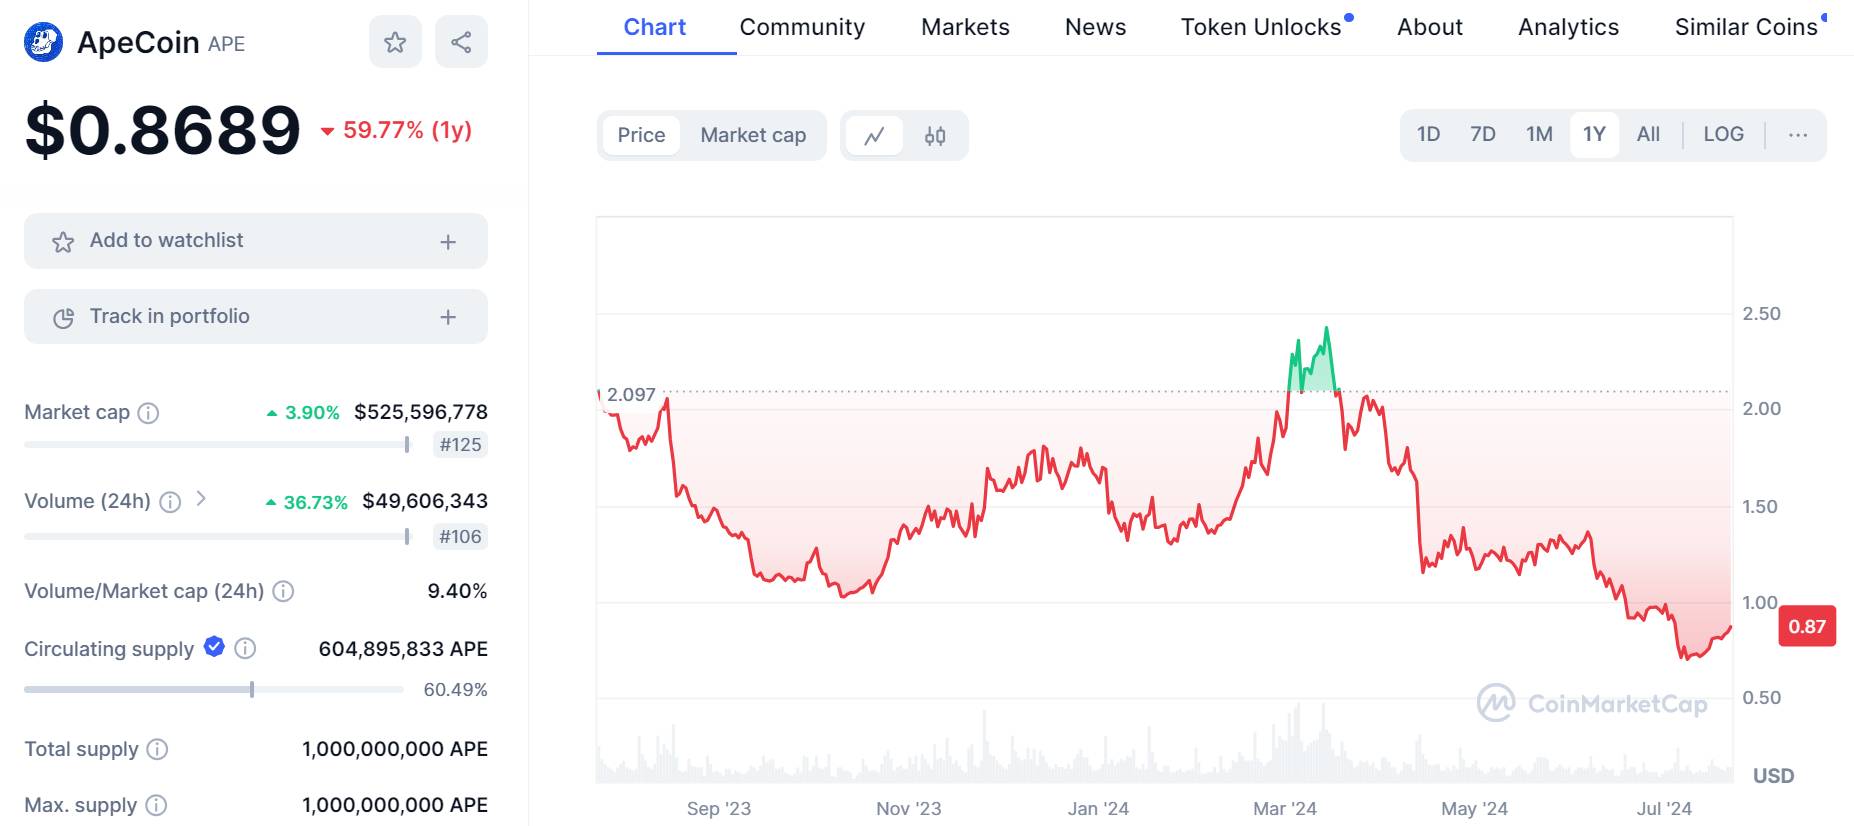Expand Add to watchlist with plus
Viewport: 1854px width, 826px height.
[x=448, y=242]
